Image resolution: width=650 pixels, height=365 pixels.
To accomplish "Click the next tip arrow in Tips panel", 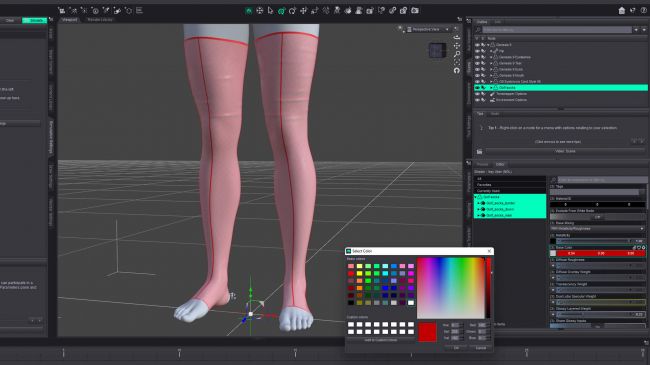I will click(642, 141).
